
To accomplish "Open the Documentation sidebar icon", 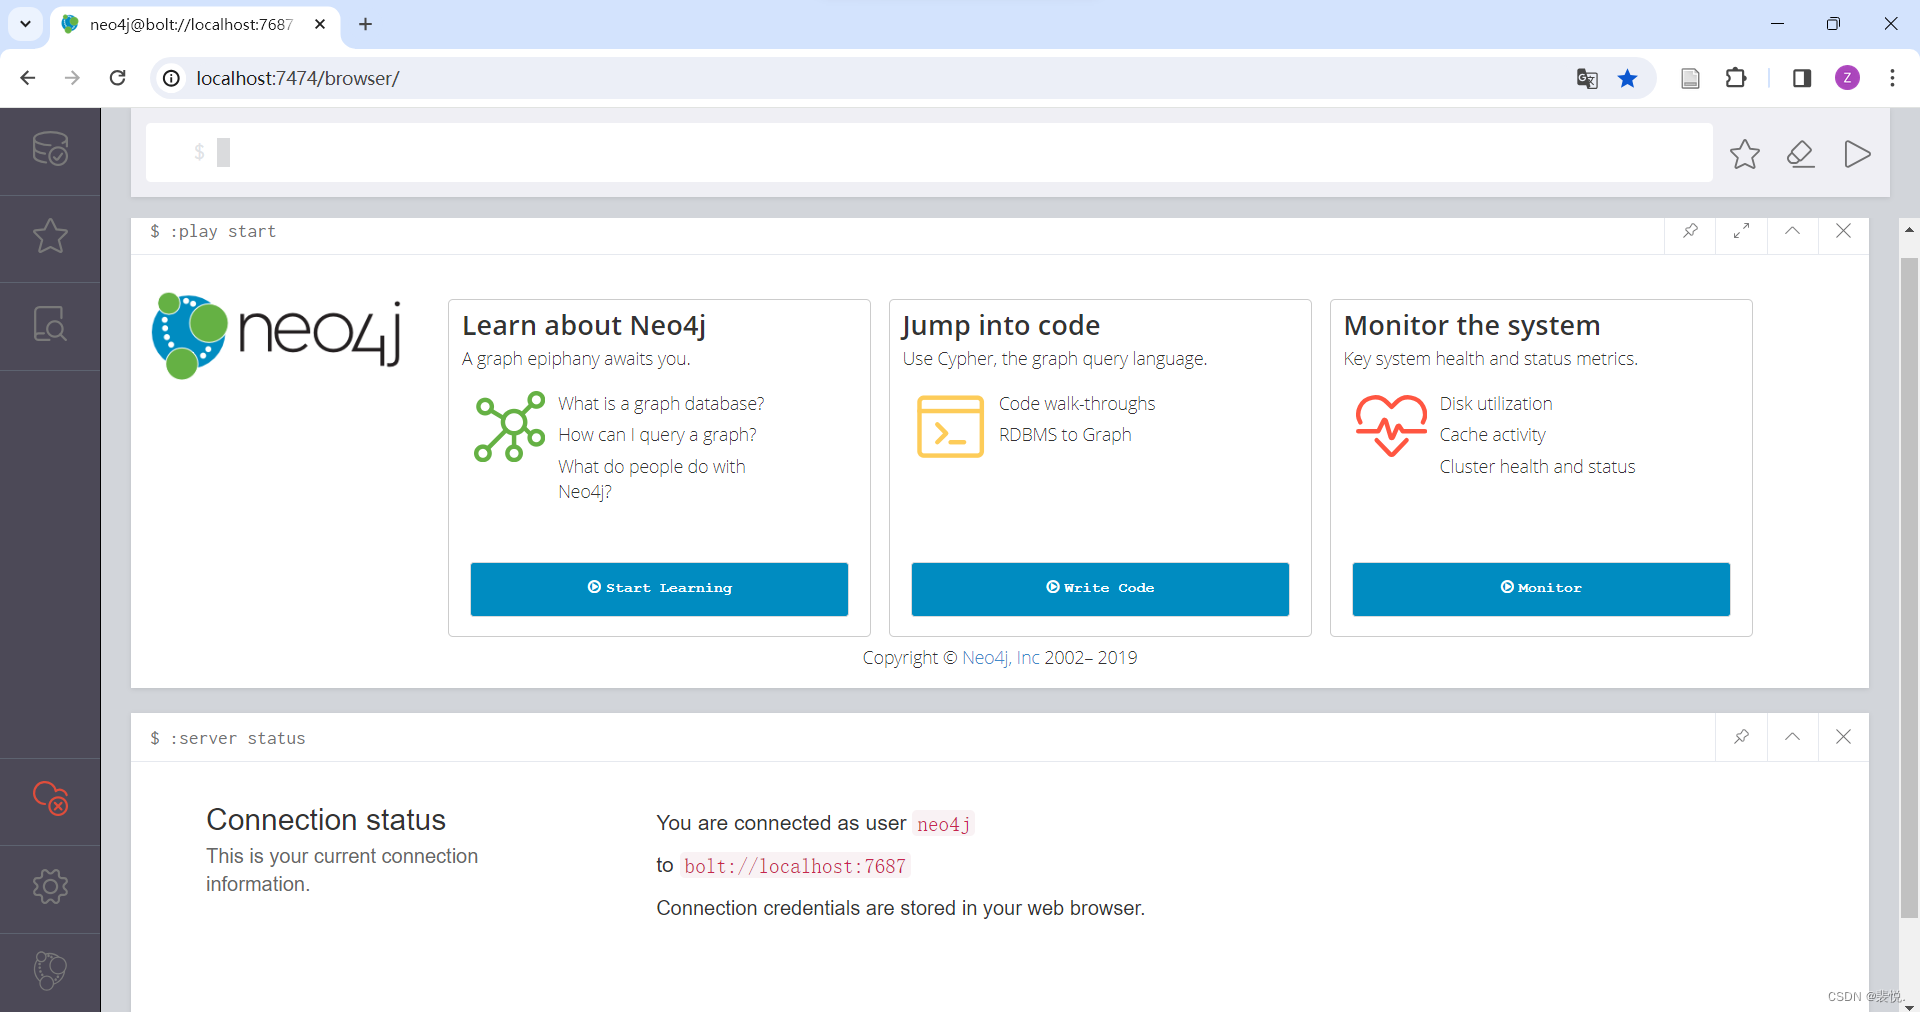I will [50, 324].
